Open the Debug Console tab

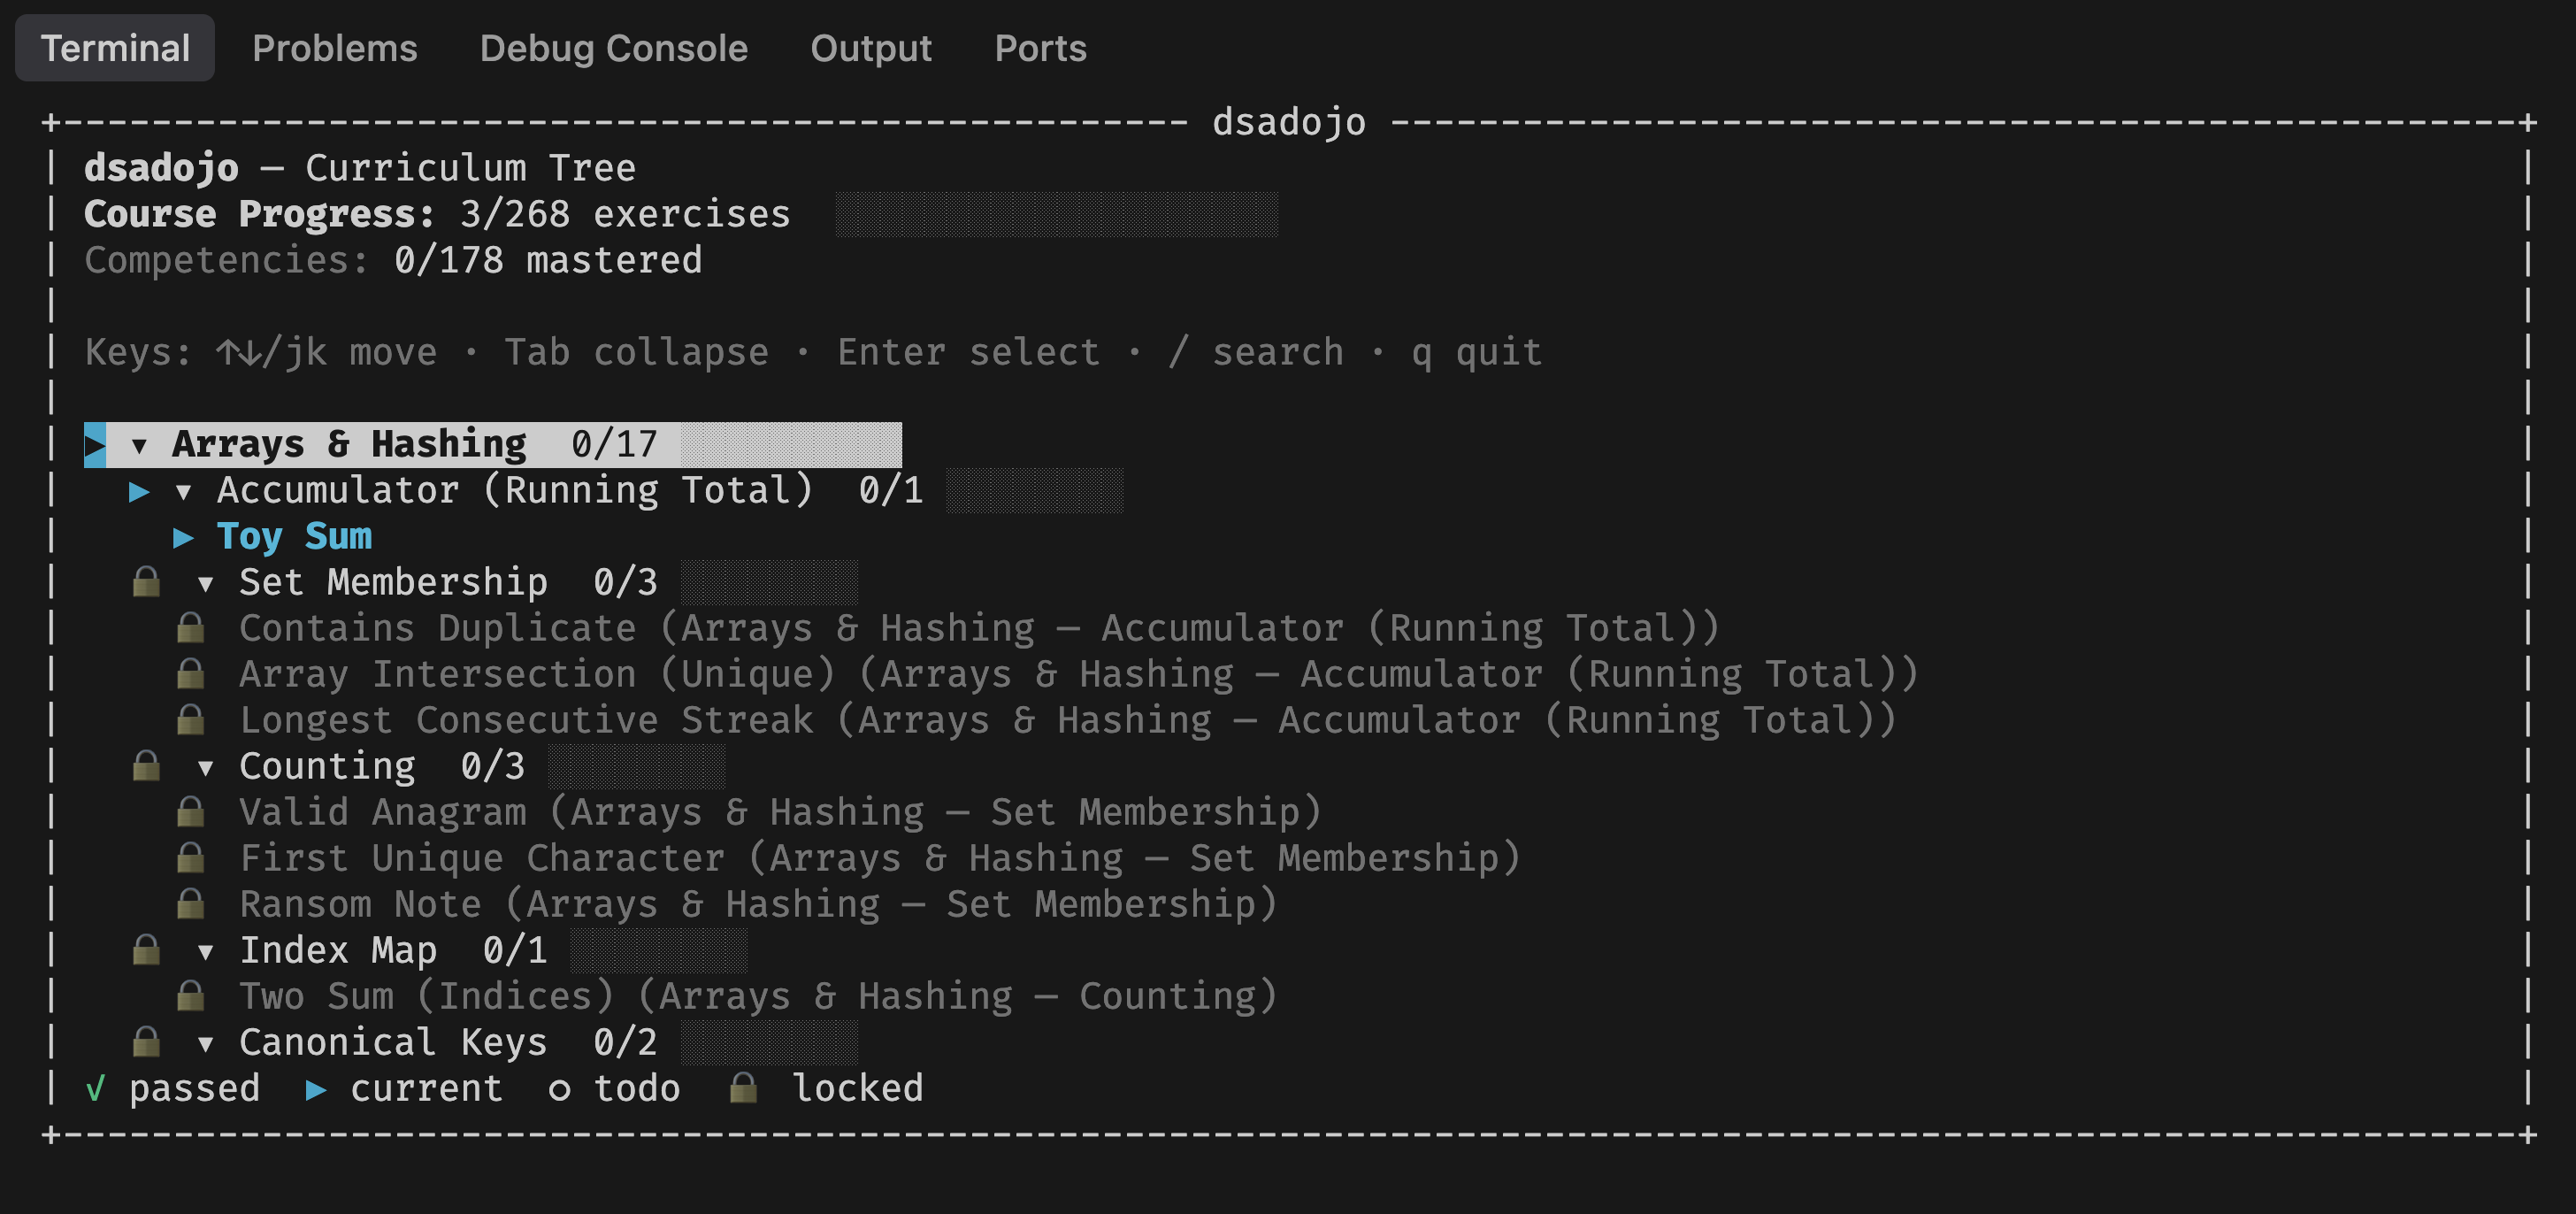click(613, 48)
